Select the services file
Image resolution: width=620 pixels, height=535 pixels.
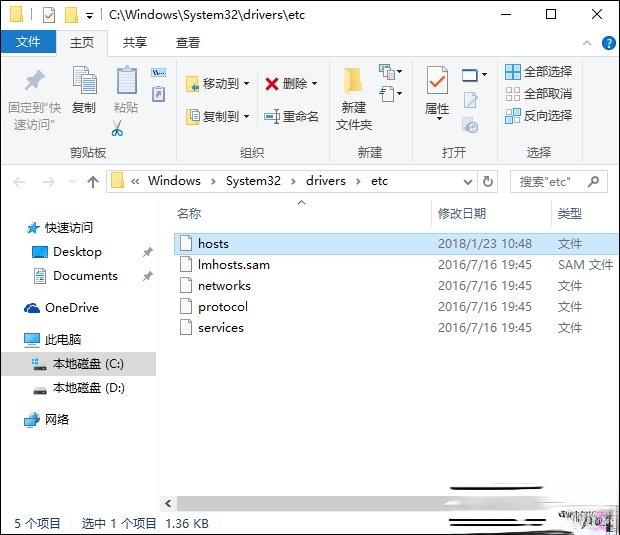395,327
